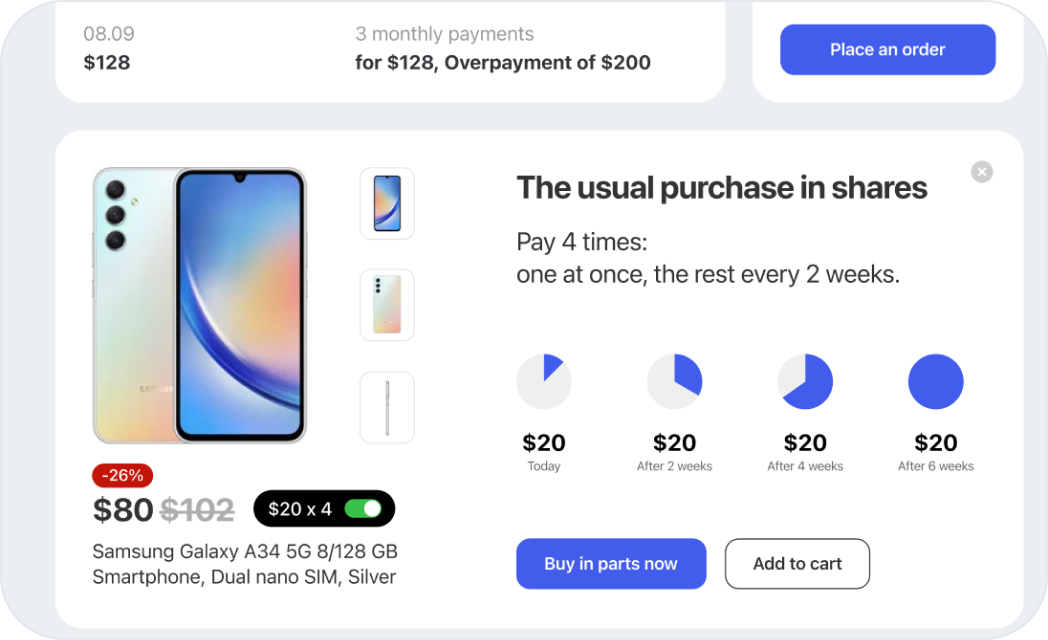The height and width of the screenshot is (640, 1048).
Task: Select the 3 monthly payments option
Action: point(503,48)
